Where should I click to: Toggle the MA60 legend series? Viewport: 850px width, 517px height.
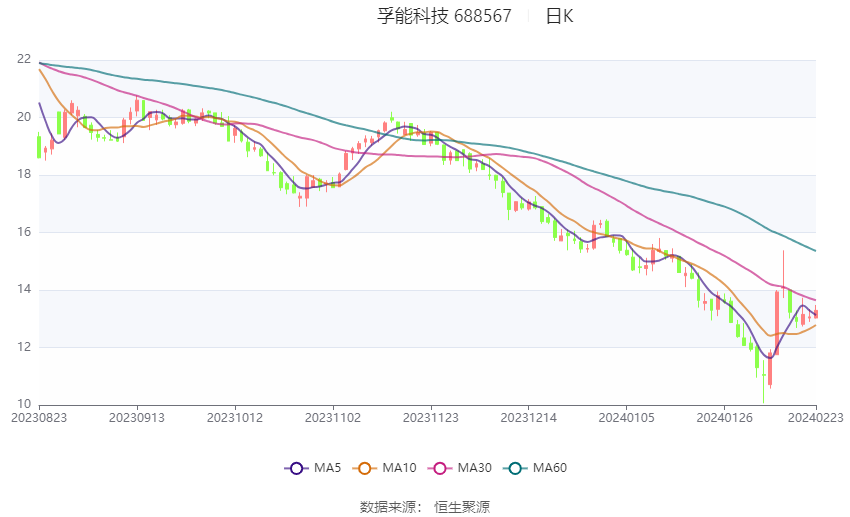(x=535, y=468)
